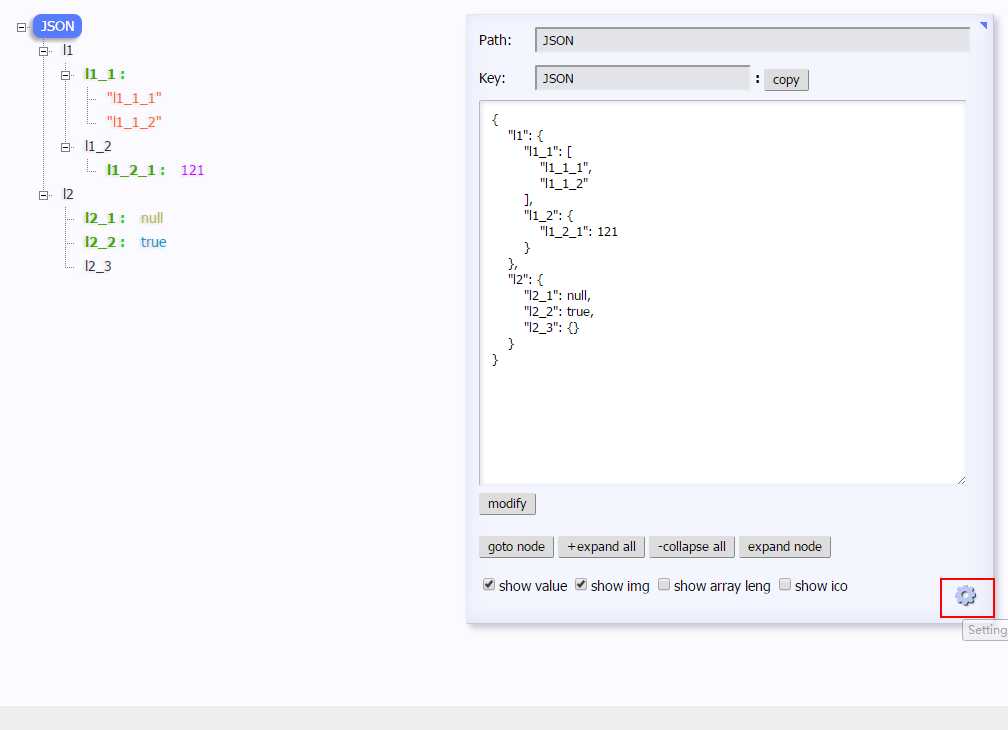Collapse panel via top-right corner triangle
The image size is (1008, 730).
(x=984, y=25)
